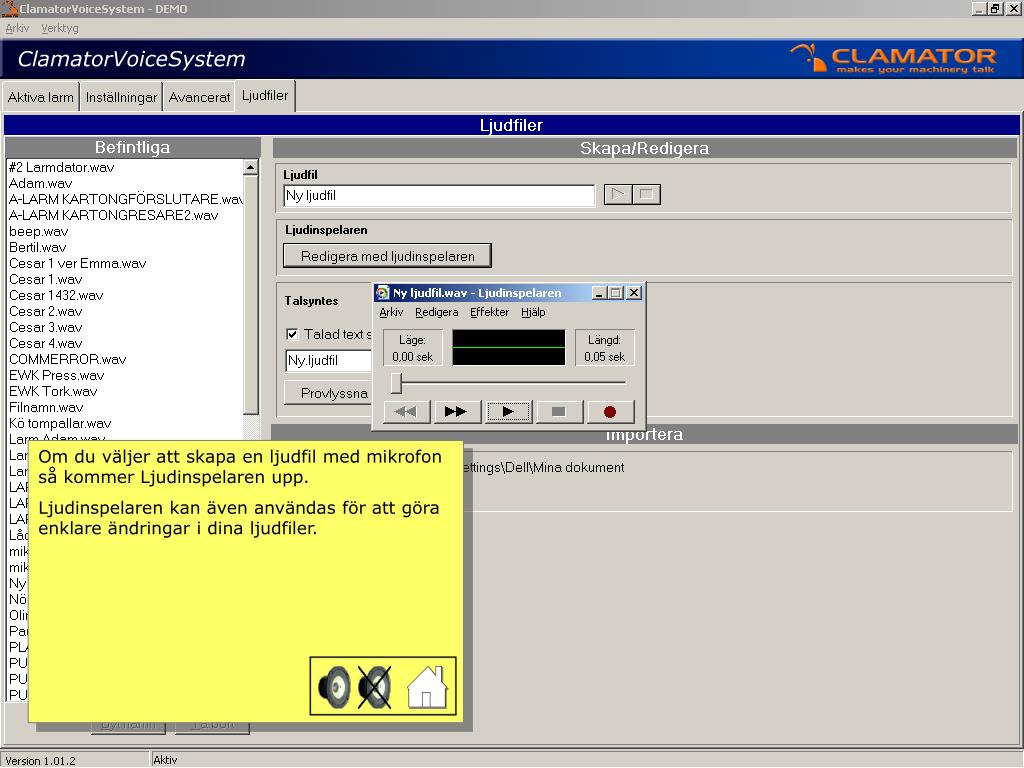1024x768 pixels.
Task: Click small stop button beside Ljudfil field
Action: click(647, 195)
